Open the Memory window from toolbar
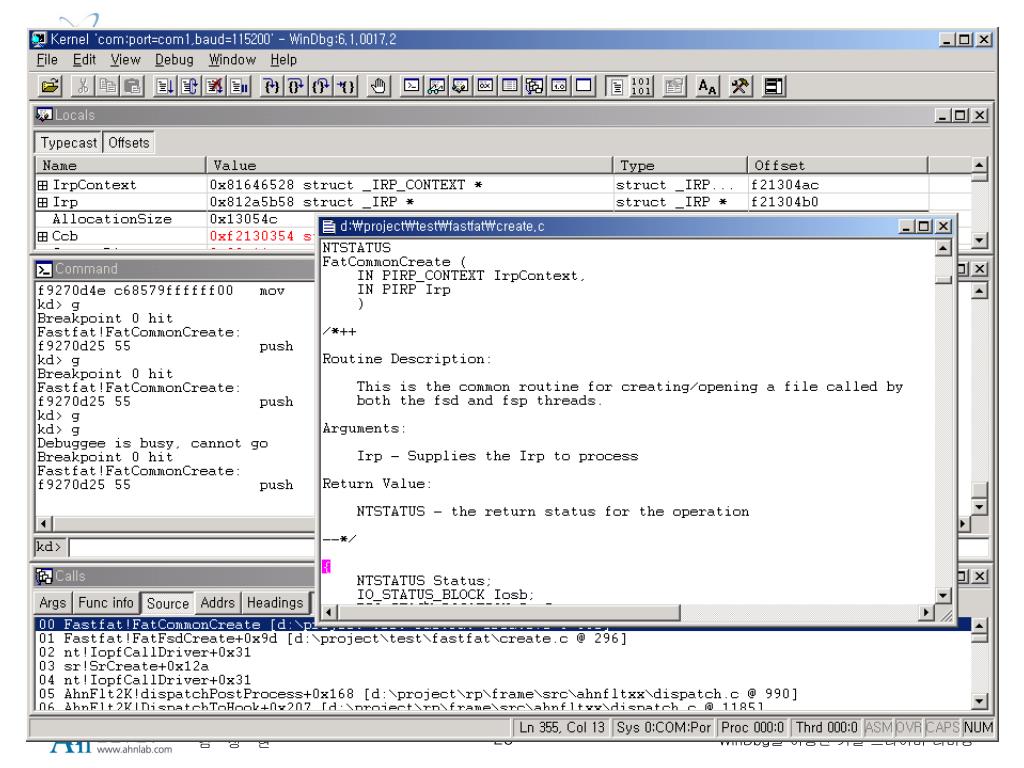This screenshot has width=1024, height=768. [x=510, y=86]
